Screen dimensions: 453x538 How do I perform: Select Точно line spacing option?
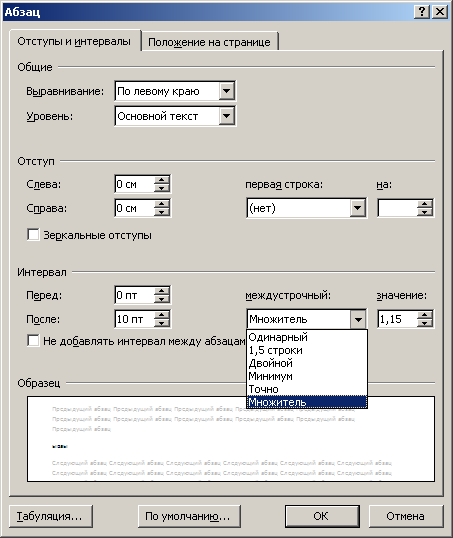click(307, 389)
